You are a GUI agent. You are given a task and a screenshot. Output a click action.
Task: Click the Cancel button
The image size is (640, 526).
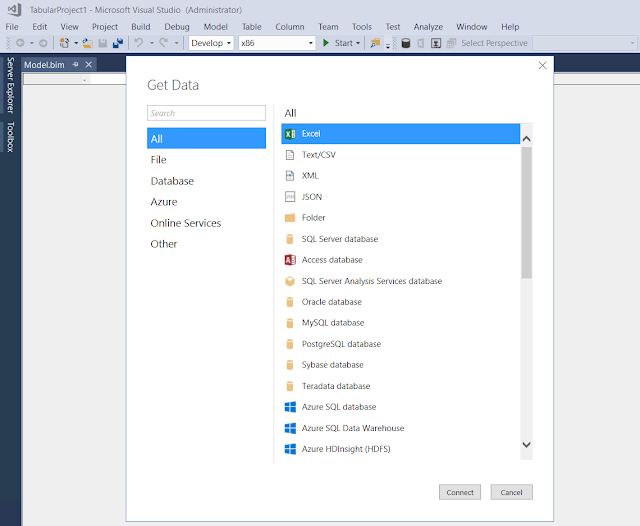tap(511, 492)
